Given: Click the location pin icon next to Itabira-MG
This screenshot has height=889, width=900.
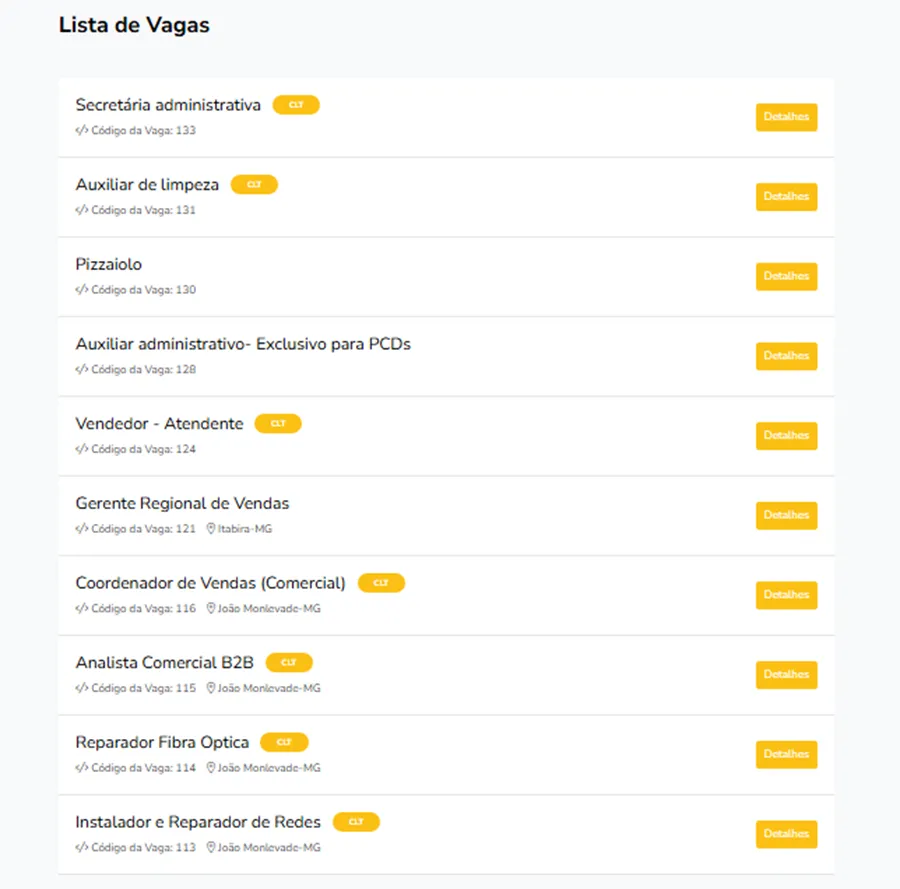Looking at the screenshot, I should (x=211, y=529).
